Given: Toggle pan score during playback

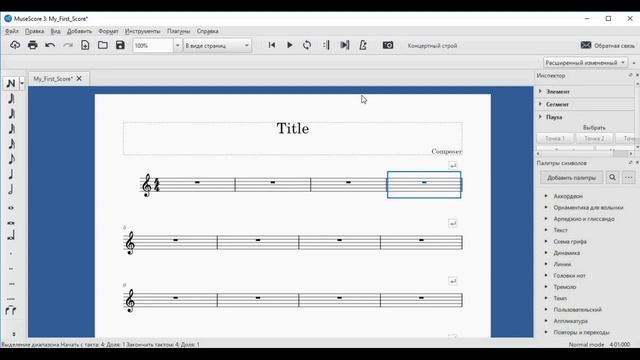Looking at the screenshot, I should tap(344, 45).
